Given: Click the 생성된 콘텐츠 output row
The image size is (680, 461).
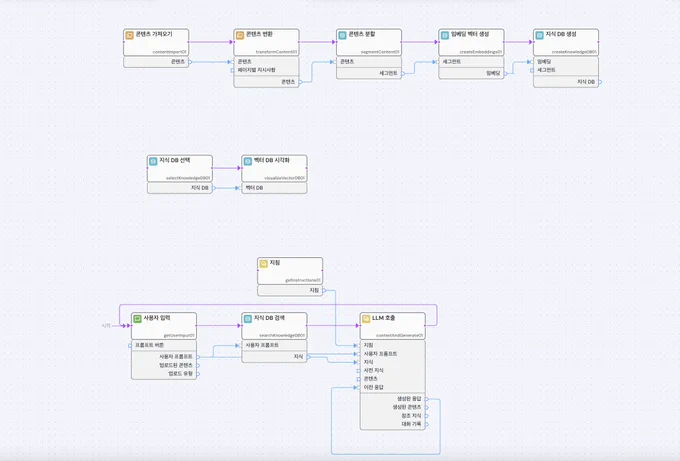Looking at the screenshot, I should 392,407.
